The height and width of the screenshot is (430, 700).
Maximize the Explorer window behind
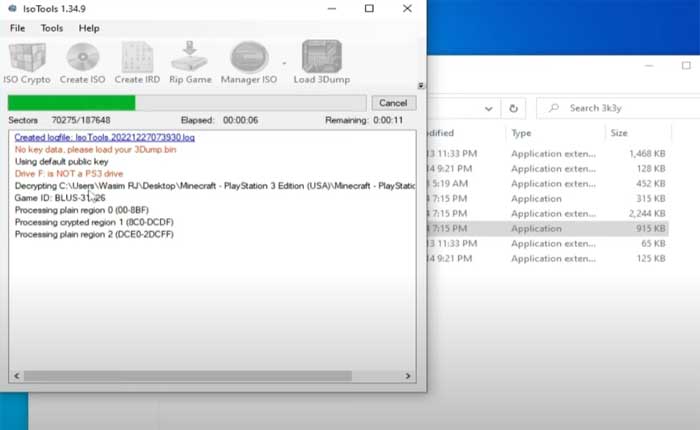point(686,66)
